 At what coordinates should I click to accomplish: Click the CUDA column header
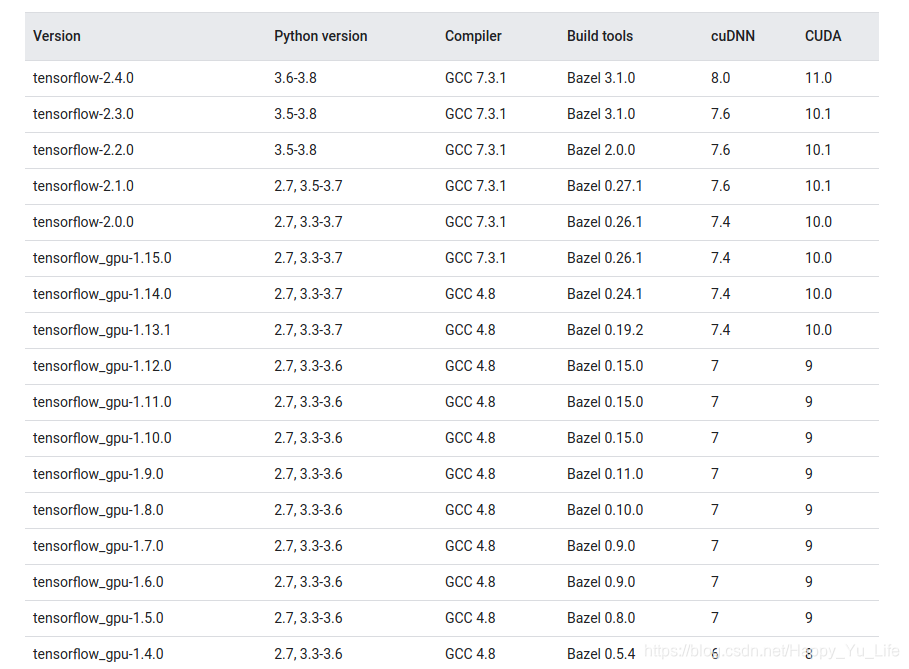pyautogui.click(x=823, y=36)
